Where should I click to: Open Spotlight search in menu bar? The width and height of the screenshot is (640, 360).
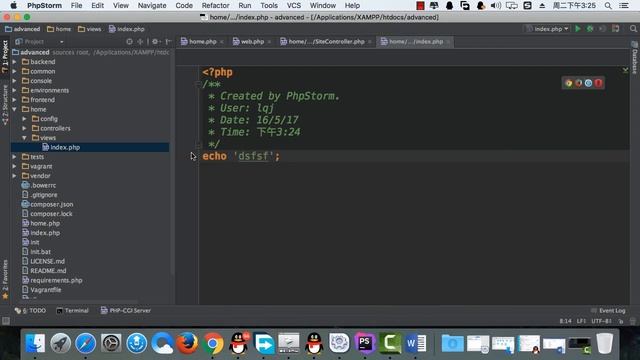click(x=608, y=6)
